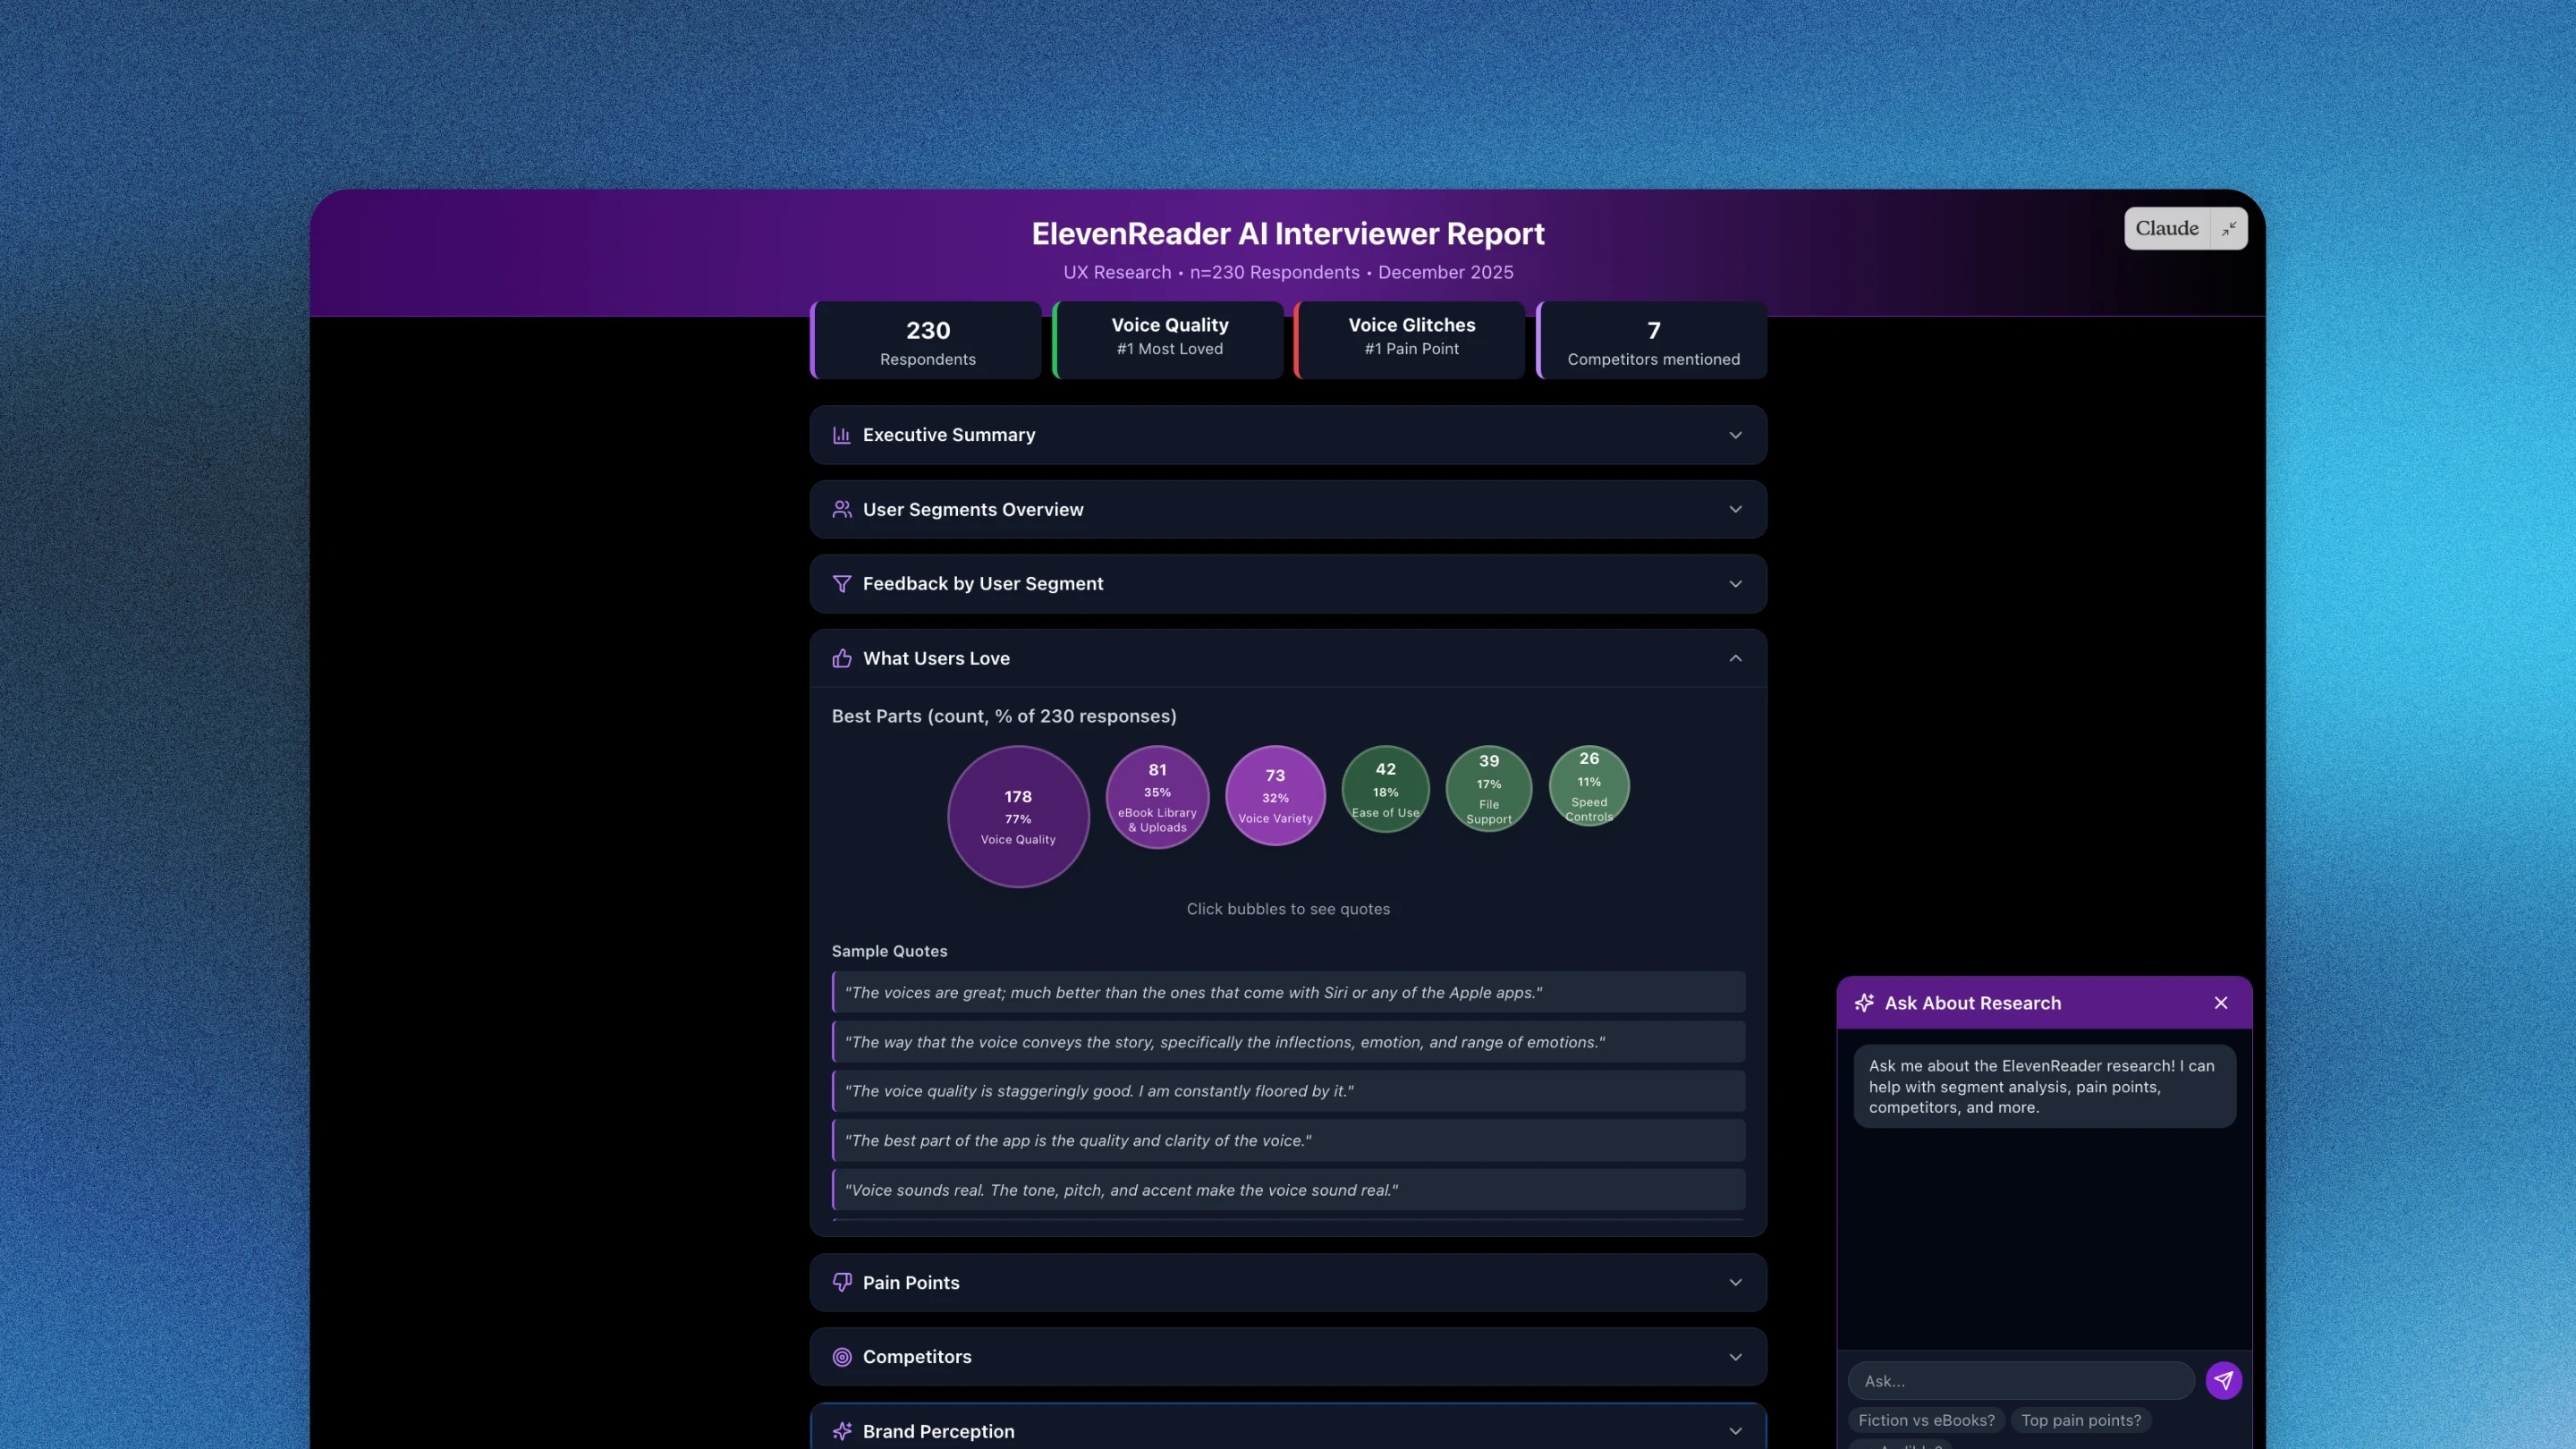Click the Fiction vs eBooks? suggestion chip
This screenshot has width=2576, height=1449.
(1925, 1420)
